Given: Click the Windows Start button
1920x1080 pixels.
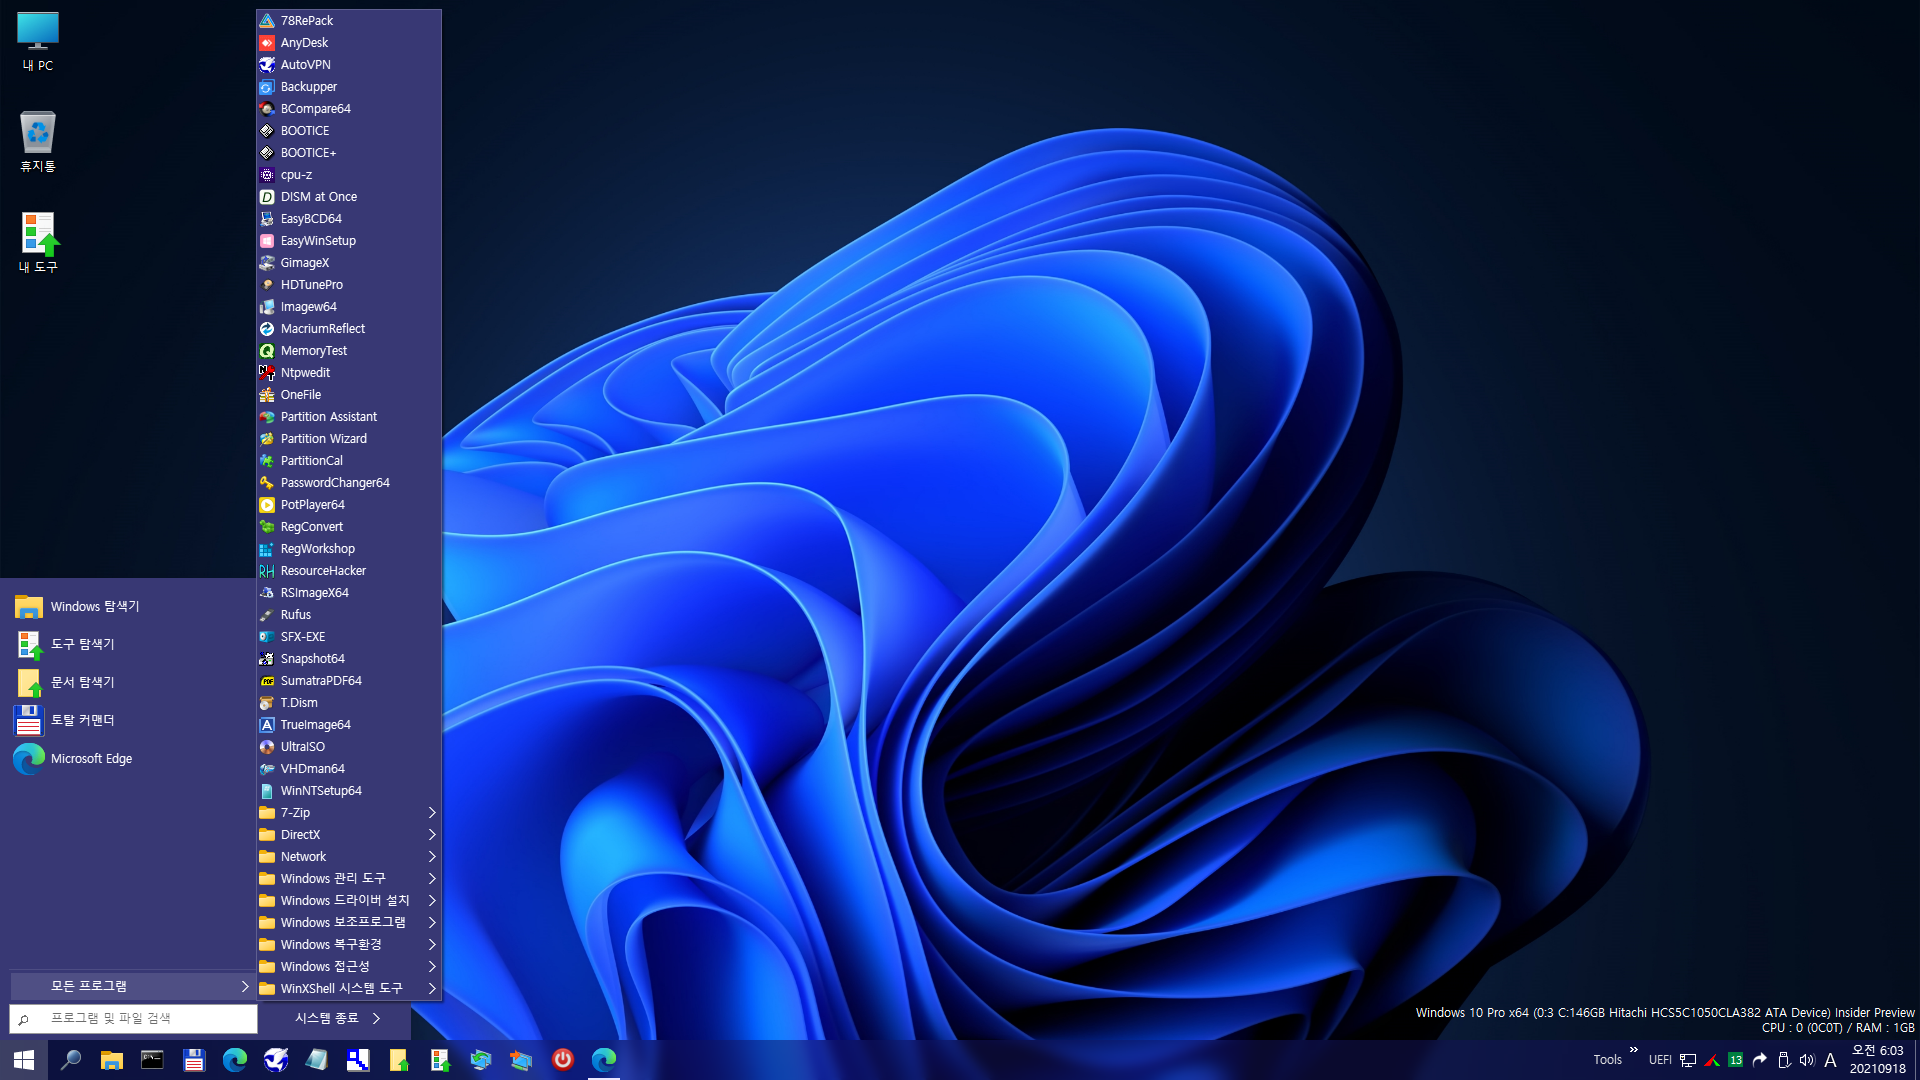Looking at the screenshot, I should 24,1060.
